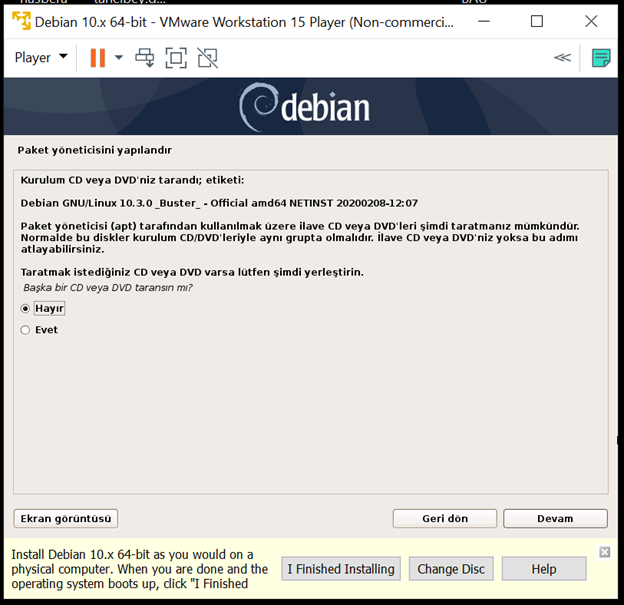Open the Player menu
This screenshot has width=624, height=605.
click(x=41, y=58)
